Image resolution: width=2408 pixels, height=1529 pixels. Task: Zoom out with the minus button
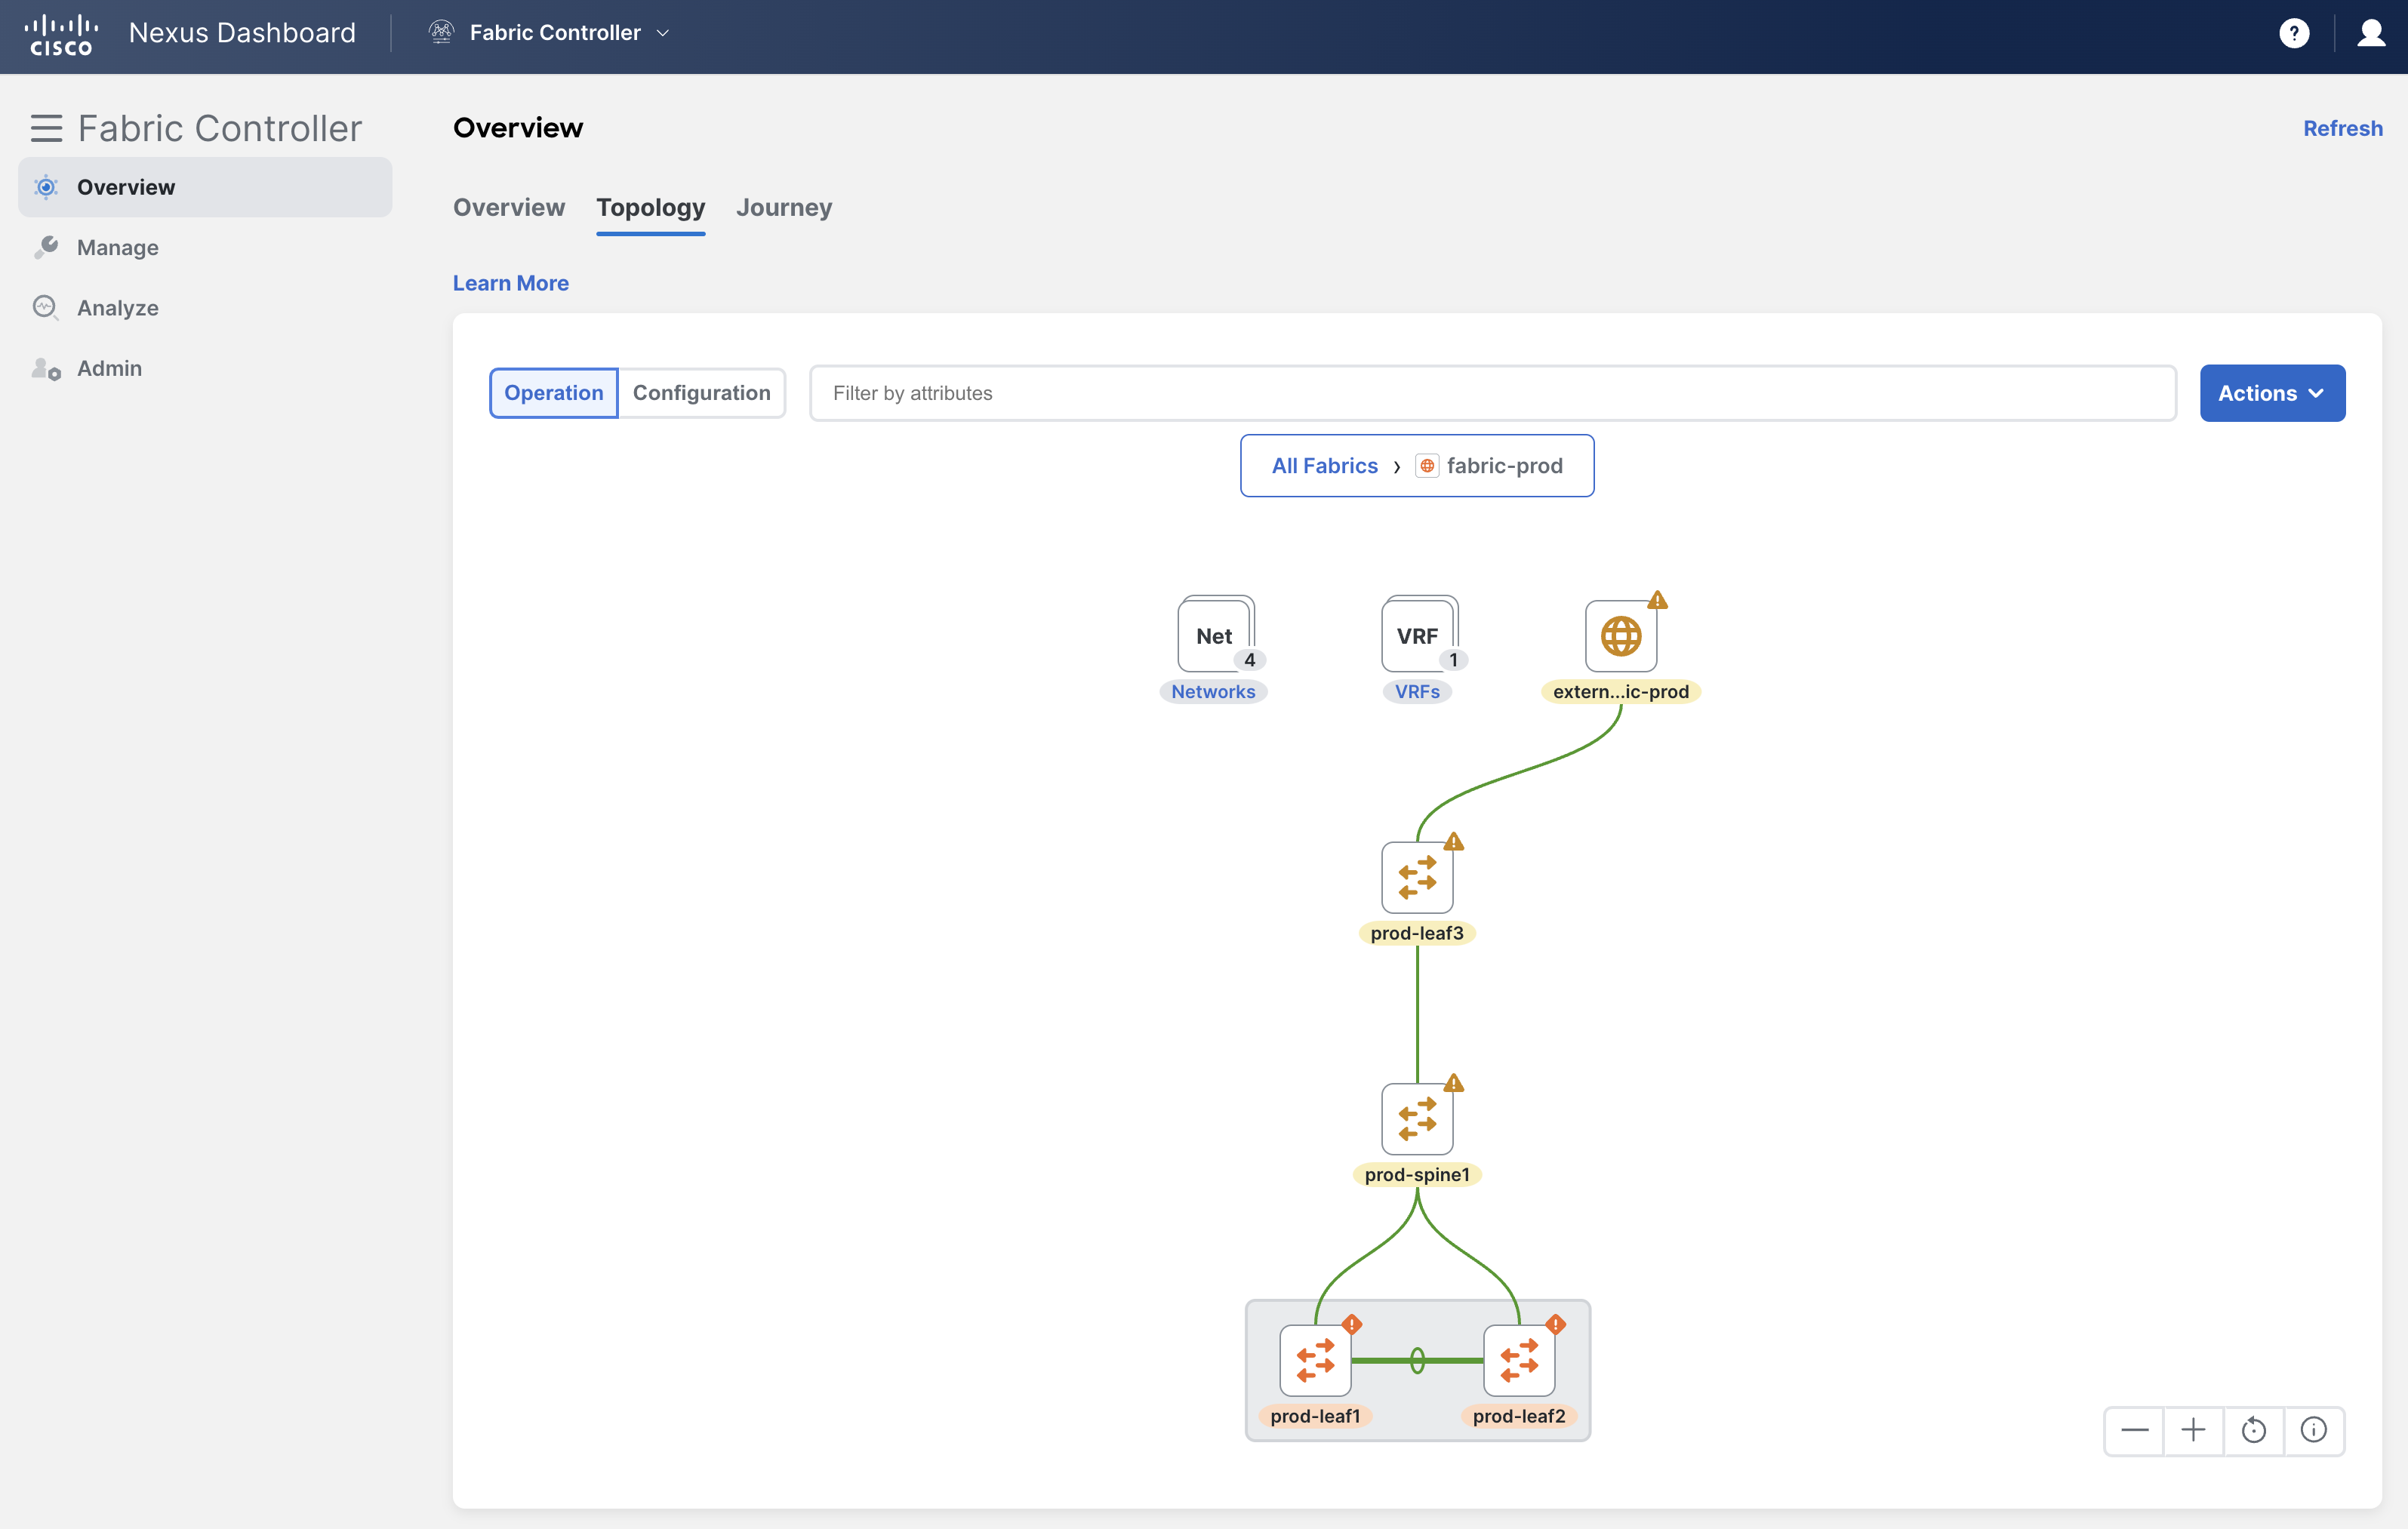2134,1430
